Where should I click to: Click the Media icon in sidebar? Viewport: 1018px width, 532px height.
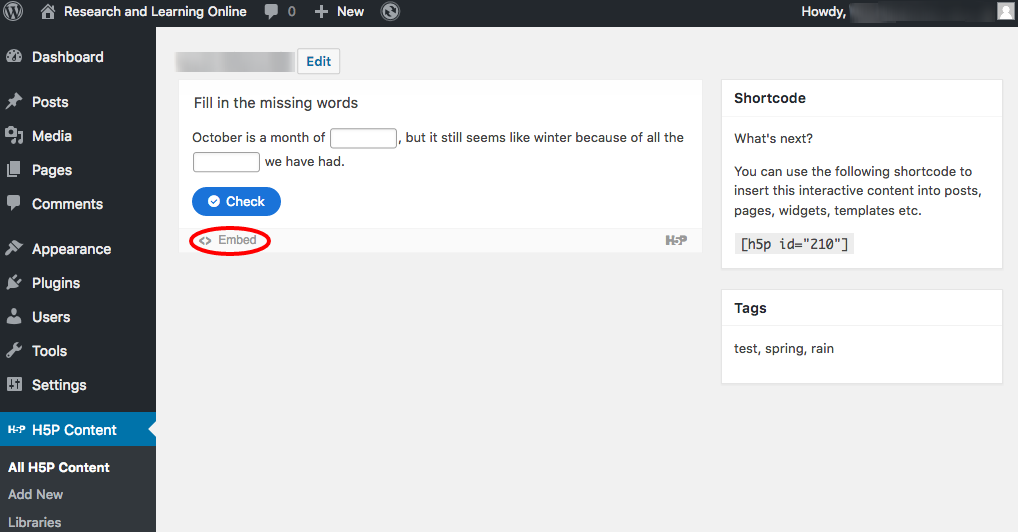14,135
